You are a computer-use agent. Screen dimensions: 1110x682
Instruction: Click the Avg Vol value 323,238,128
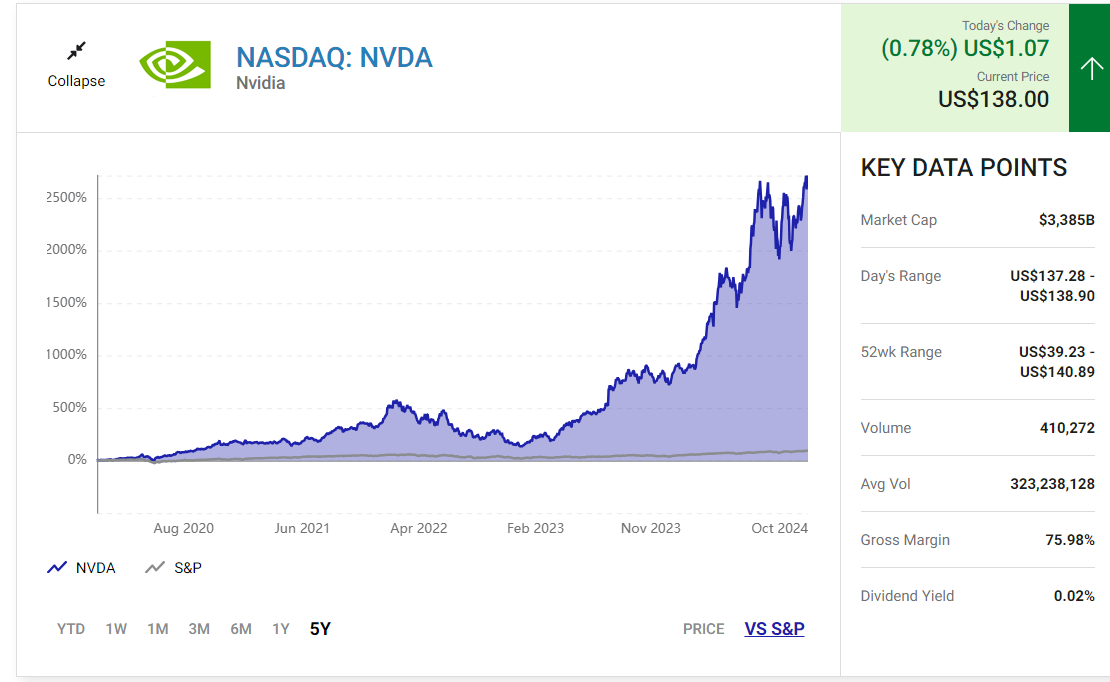click(x=1052, y=484)
